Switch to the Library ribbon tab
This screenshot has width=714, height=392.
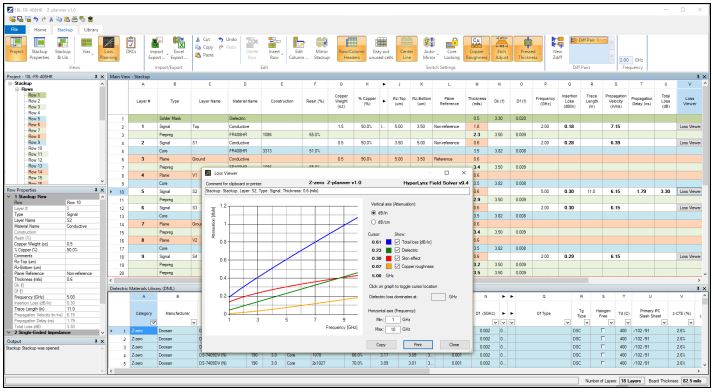pos(91,30)
